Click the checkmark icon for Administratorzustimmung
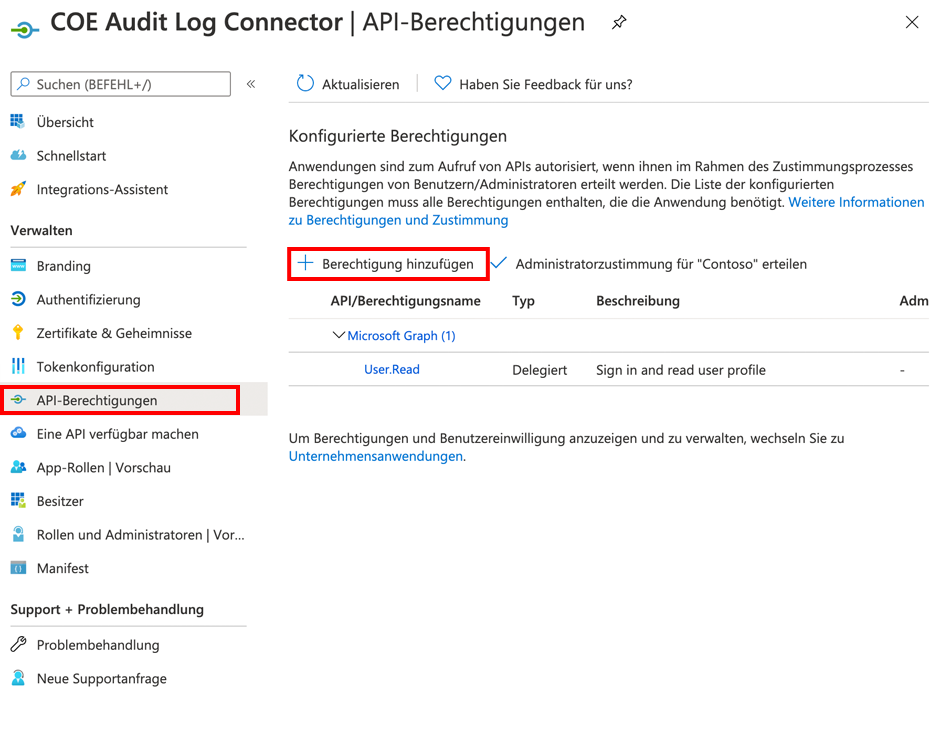Viewport: 945px width, 732px height. (499, 263)
